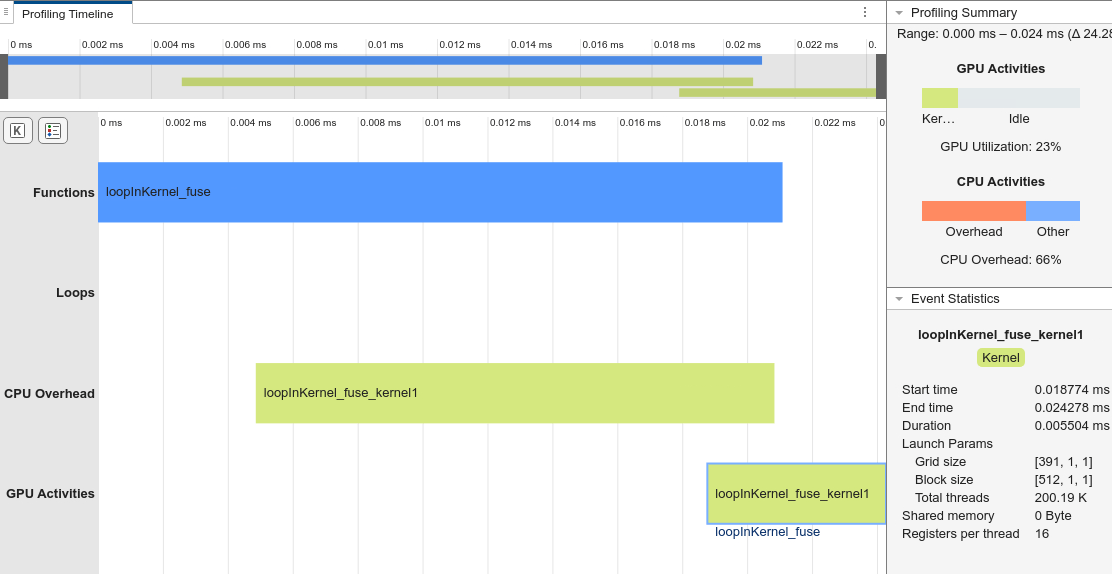Click the Idle segment of GPU Activities bar
The height and width of the screenshot is (574, 1112).
pyautogui.click(x=1018, y=98)
